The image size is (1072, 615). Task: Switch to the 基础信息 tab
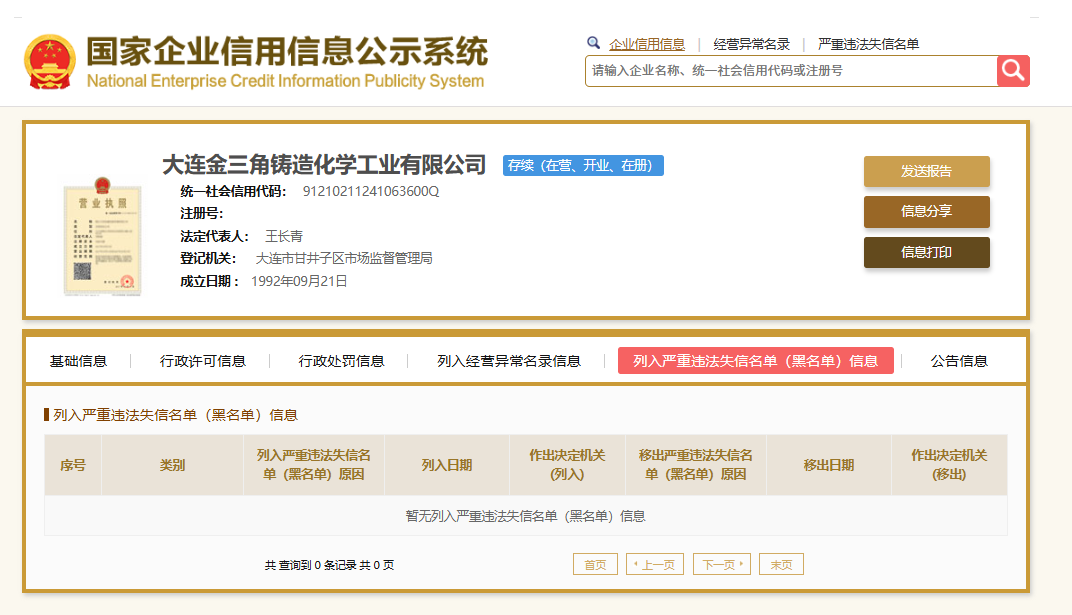(78, 361)
